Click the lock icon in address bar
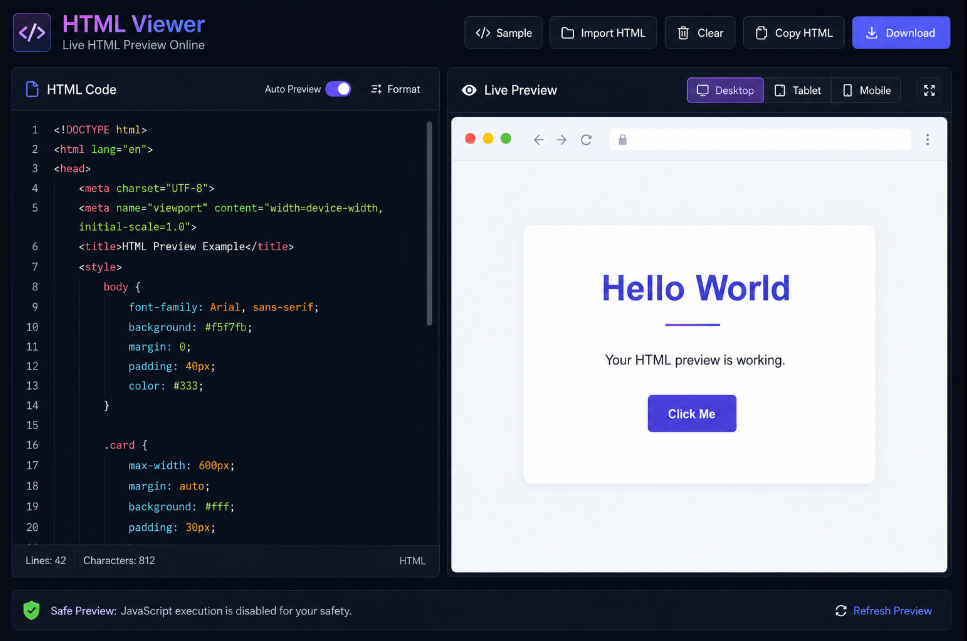Image resolution: width=967 pixels, height=641 pixels. pyautogui.click(x=622, y=139)
